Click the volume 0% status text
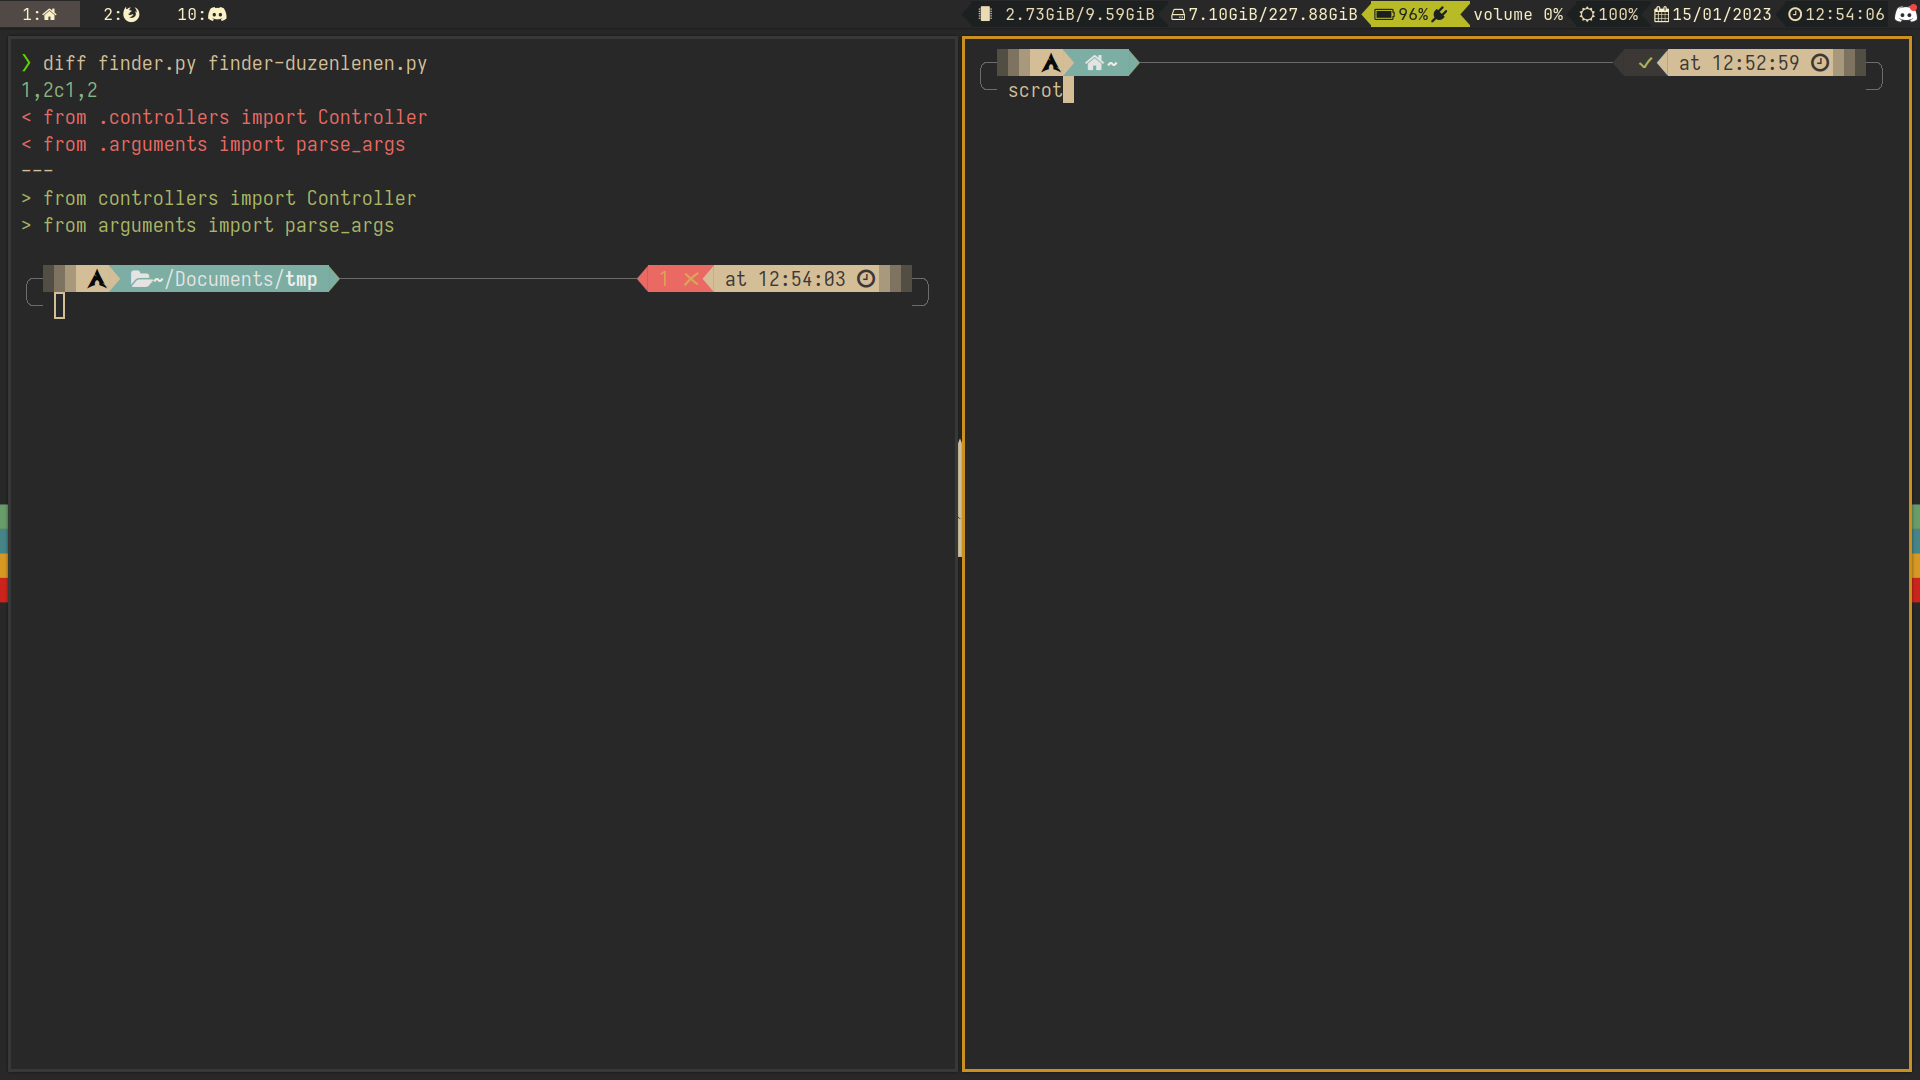Screen dimensions: 1920x1080 pos(1517,14)
